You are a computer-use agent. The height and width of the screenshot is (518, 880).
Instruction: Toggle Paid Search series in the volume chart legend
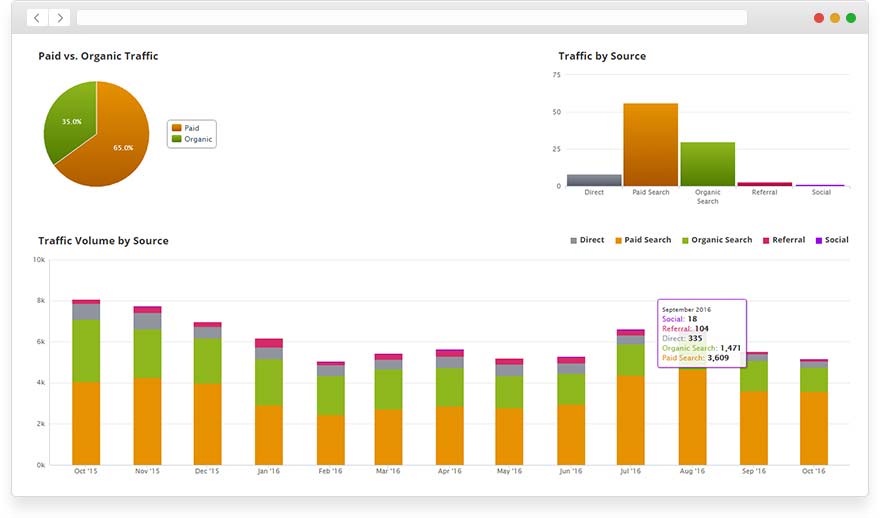coord(643,240)
